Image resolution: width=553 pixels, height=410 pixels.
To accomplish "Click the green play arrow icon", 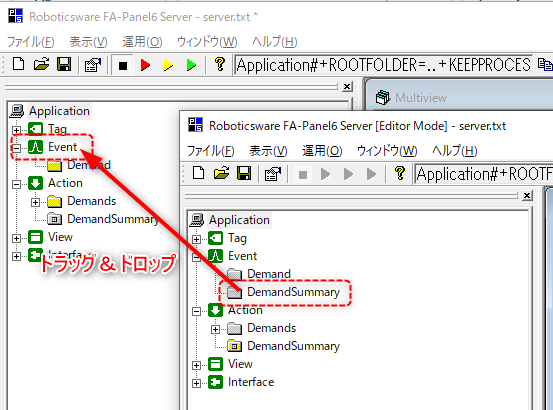I will 191,65.
